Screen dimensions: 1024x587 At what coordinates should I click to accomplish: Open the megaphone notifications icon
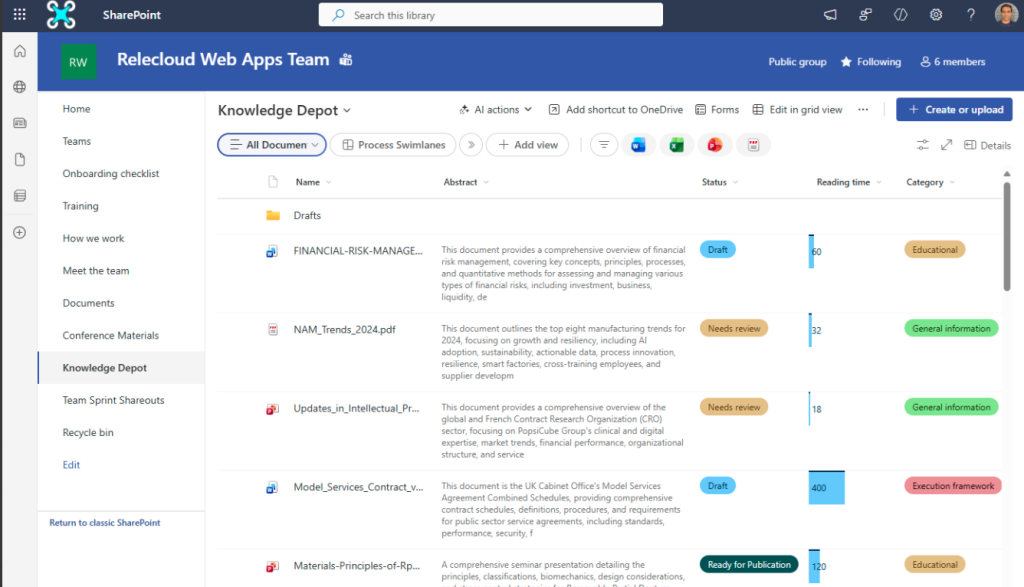click(830, 15)
